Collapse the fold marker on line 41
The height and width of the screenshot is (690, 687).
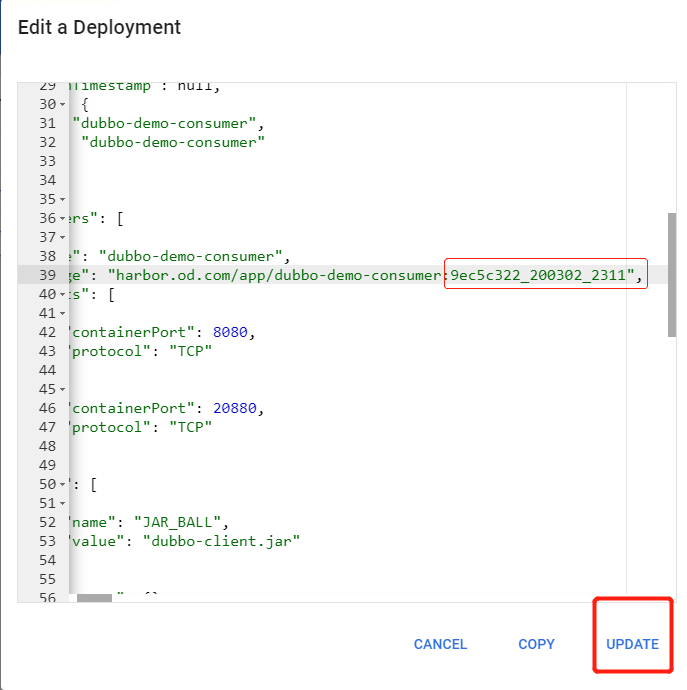pyautogui.click(x=63, y=314)
